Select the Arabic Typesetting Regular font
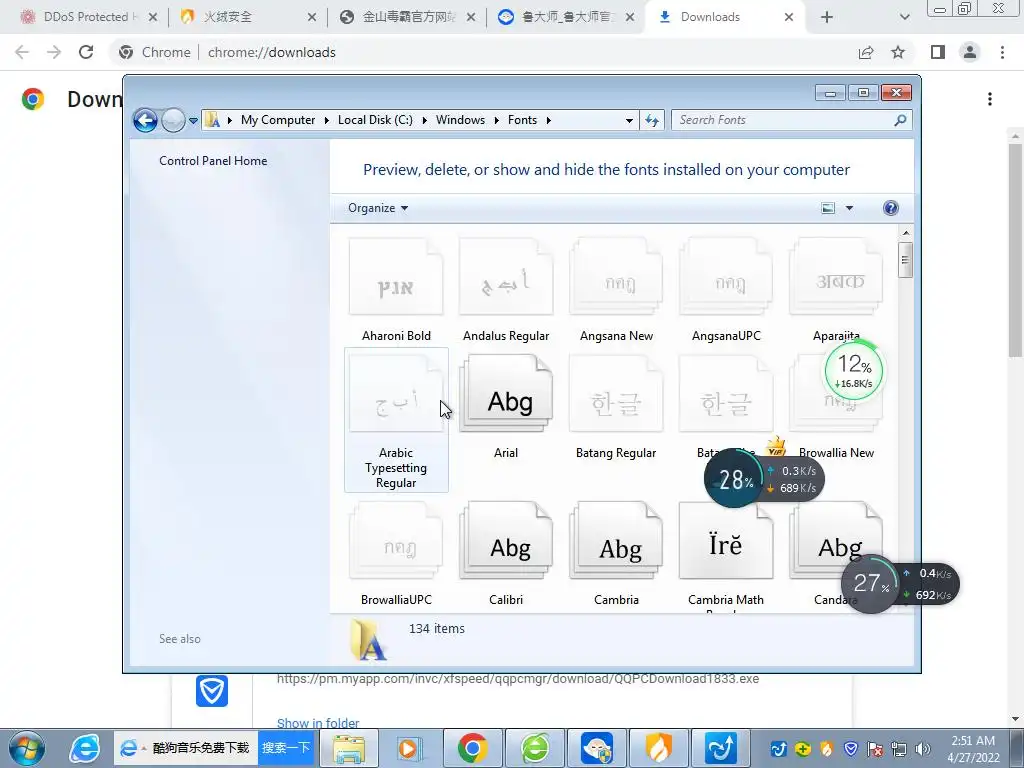Image resolution: width=1024 pixels, height=768 pixels. [x=396, y=420]
